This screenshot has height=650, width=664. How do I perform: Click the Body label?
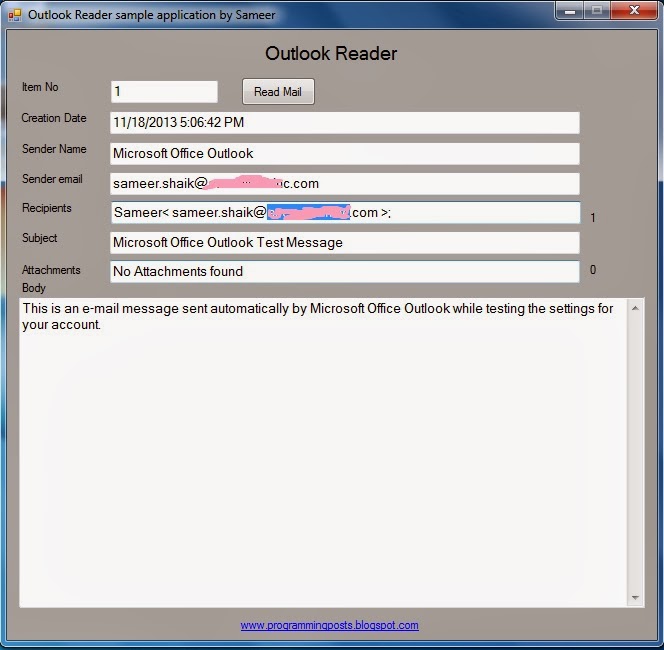click(x=33, y=288)
